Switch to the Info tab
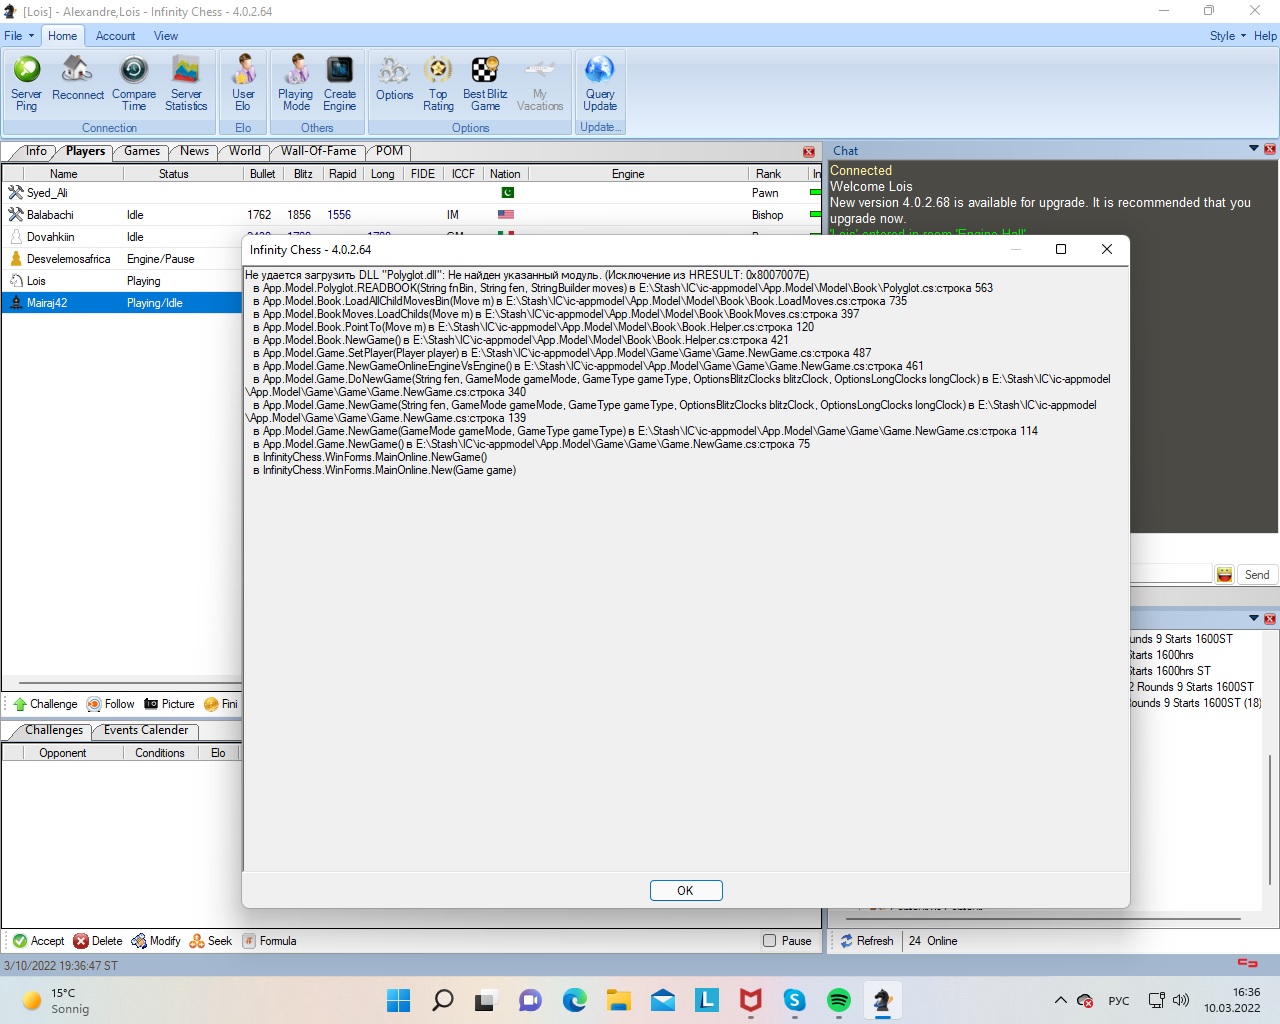1280x1024 pixels. (36, 151)
